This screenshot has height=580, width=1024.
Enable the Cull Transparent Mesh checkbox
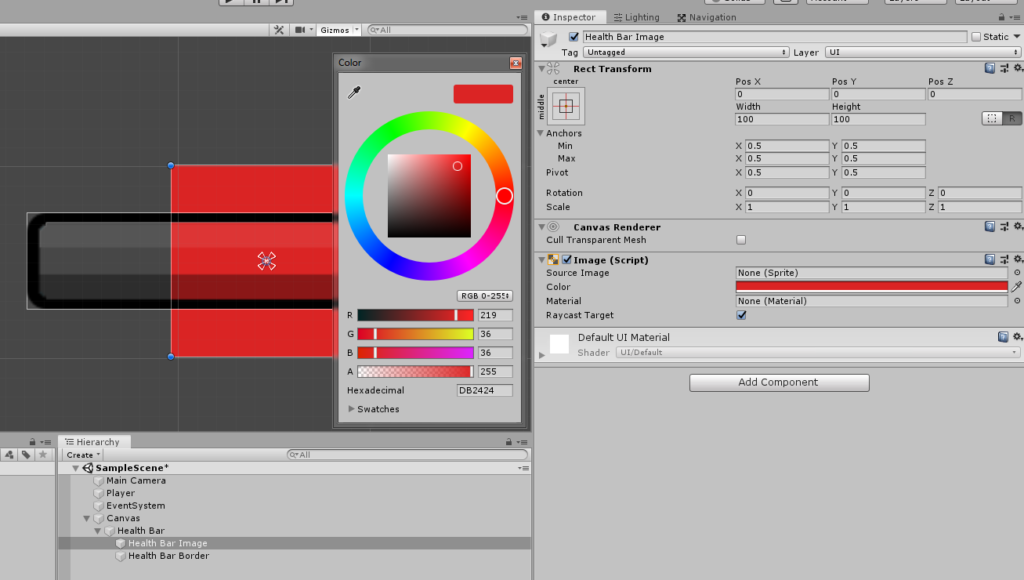click(x=741, y=240)
